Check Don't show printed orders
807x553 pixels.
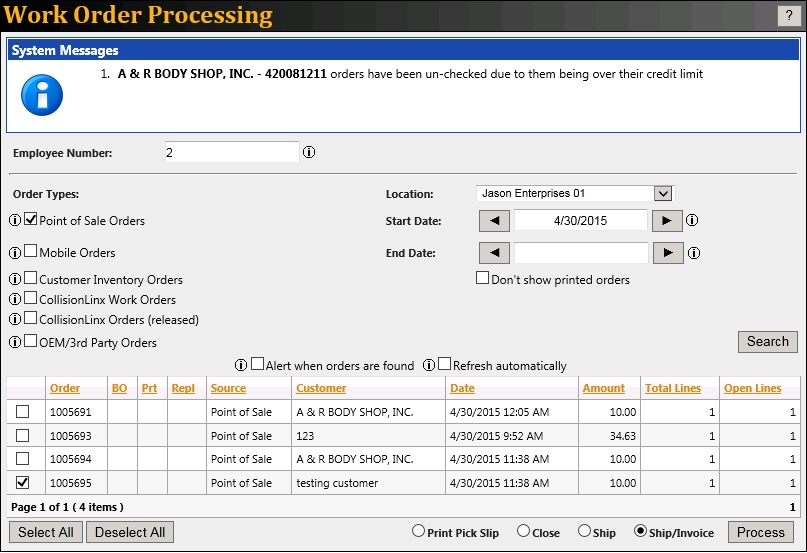click(483, 278)
